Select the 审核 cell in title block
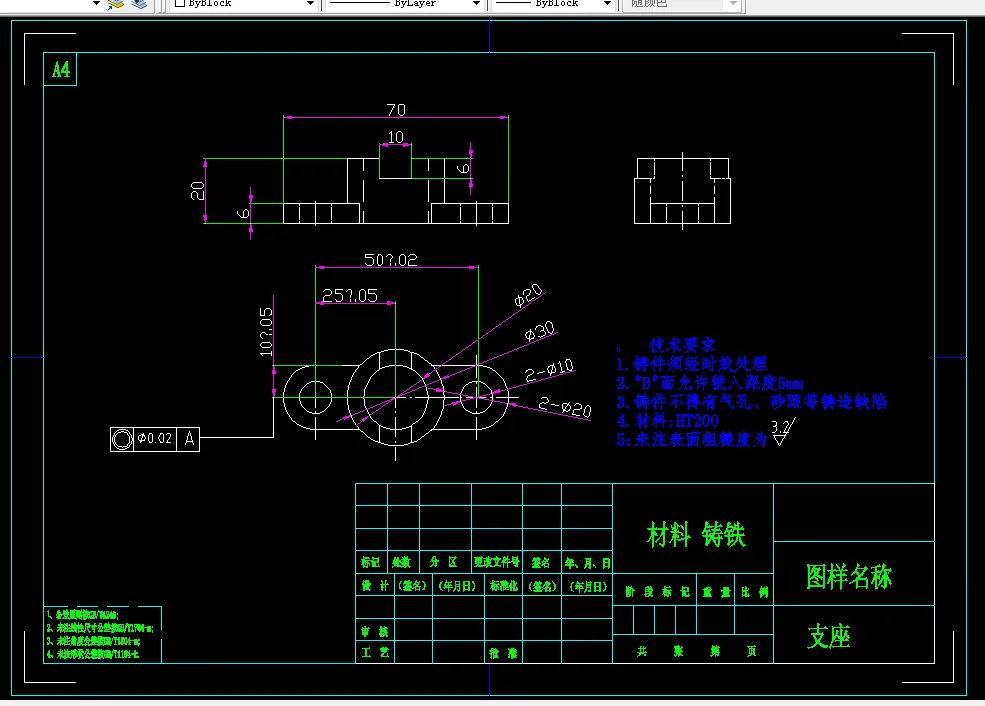The width and height of the screenshot is (985, 706). 375,631
